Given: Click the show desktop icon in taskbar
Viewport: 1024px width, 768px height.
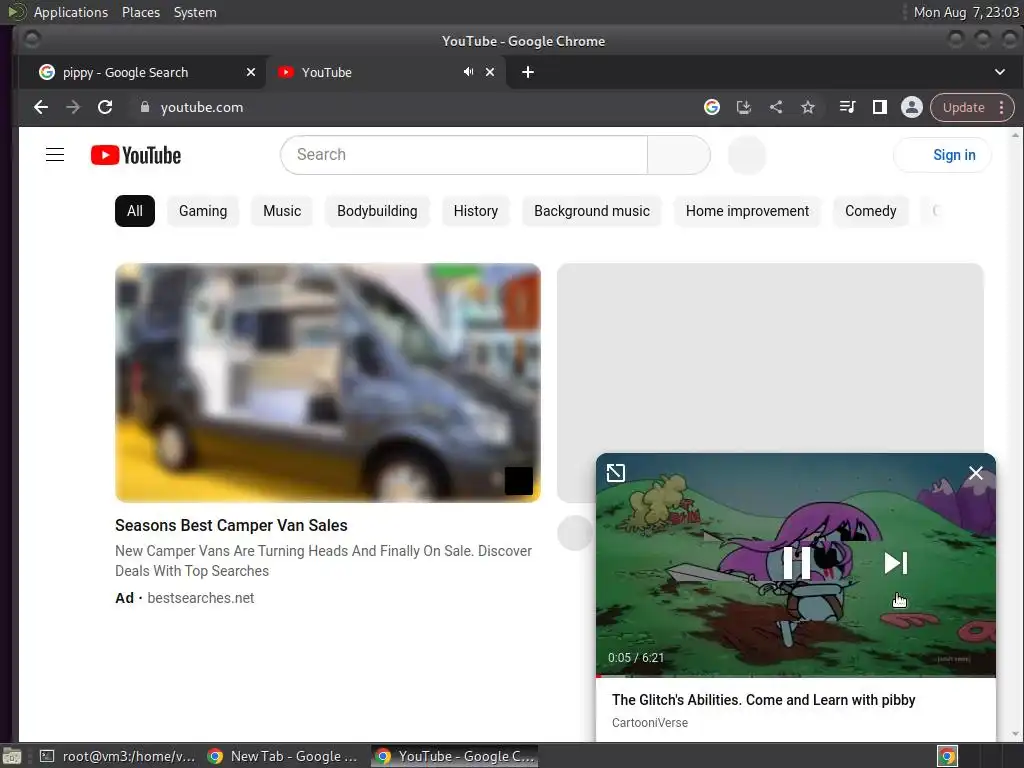Looking at the screenshot, I should pyautogui.click(x=12, y=756).
